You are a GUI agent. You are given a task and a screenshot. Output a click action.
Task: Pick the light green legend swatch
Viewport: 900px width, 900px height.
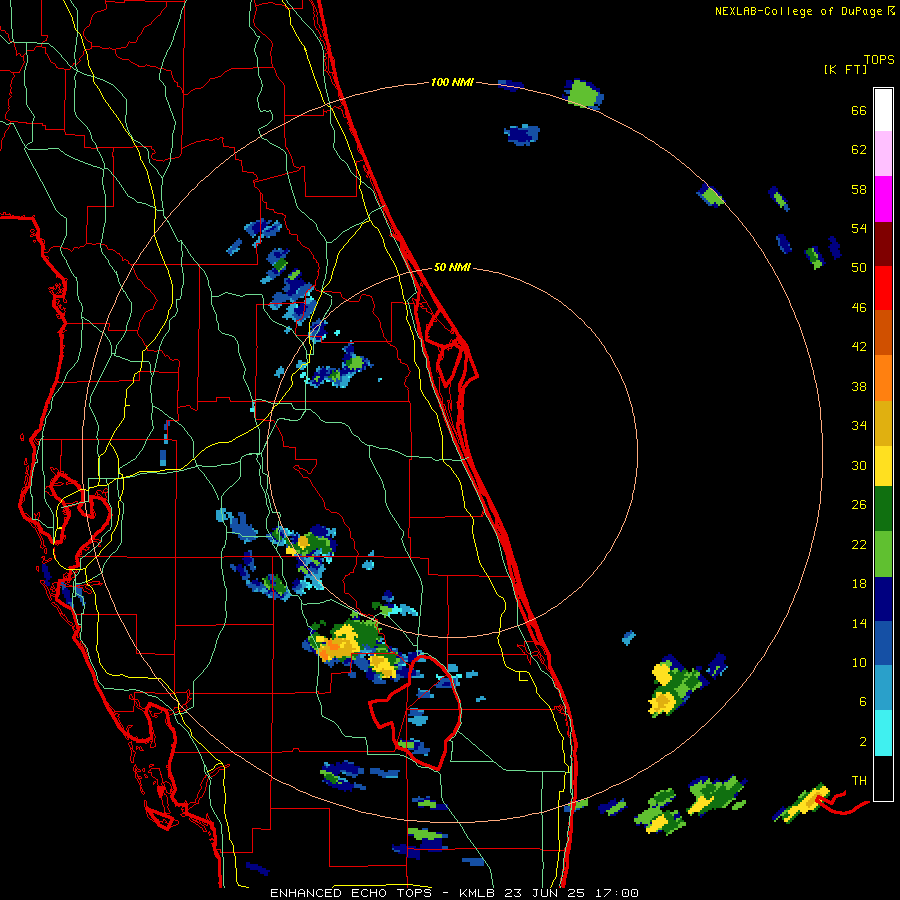[883, 554]
